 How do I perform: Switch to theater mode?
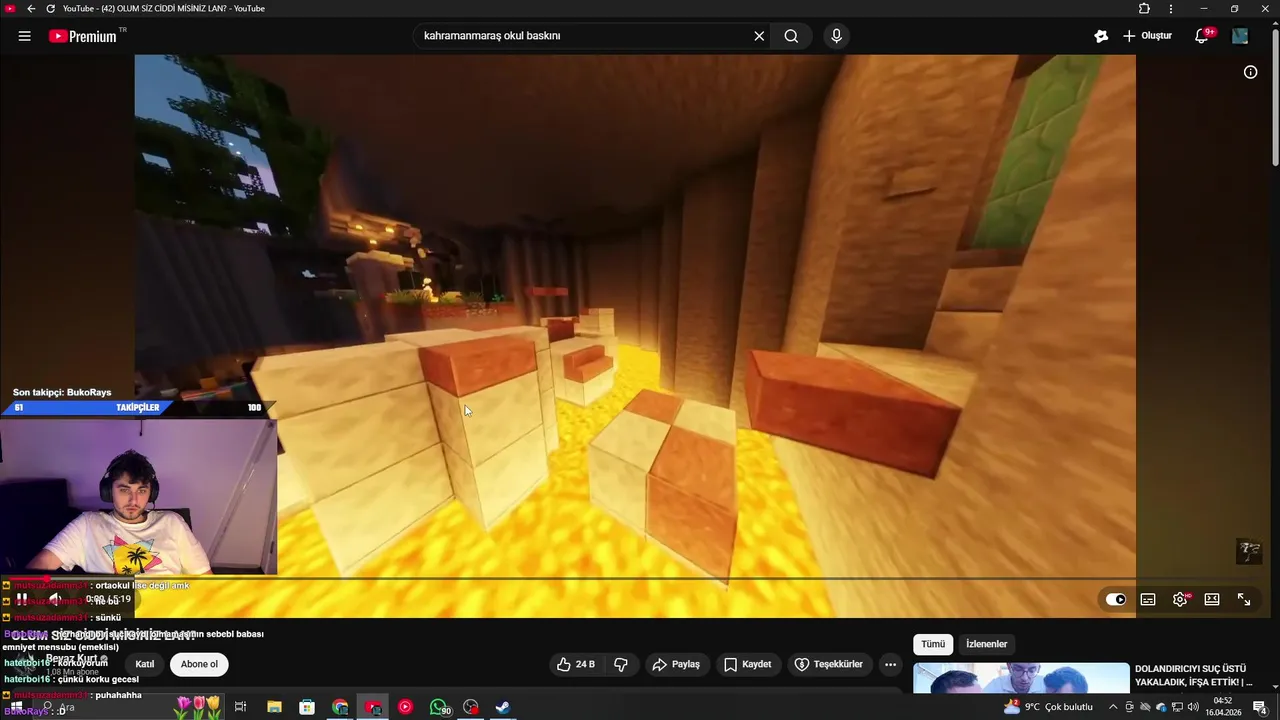(x=1212, y=599)
